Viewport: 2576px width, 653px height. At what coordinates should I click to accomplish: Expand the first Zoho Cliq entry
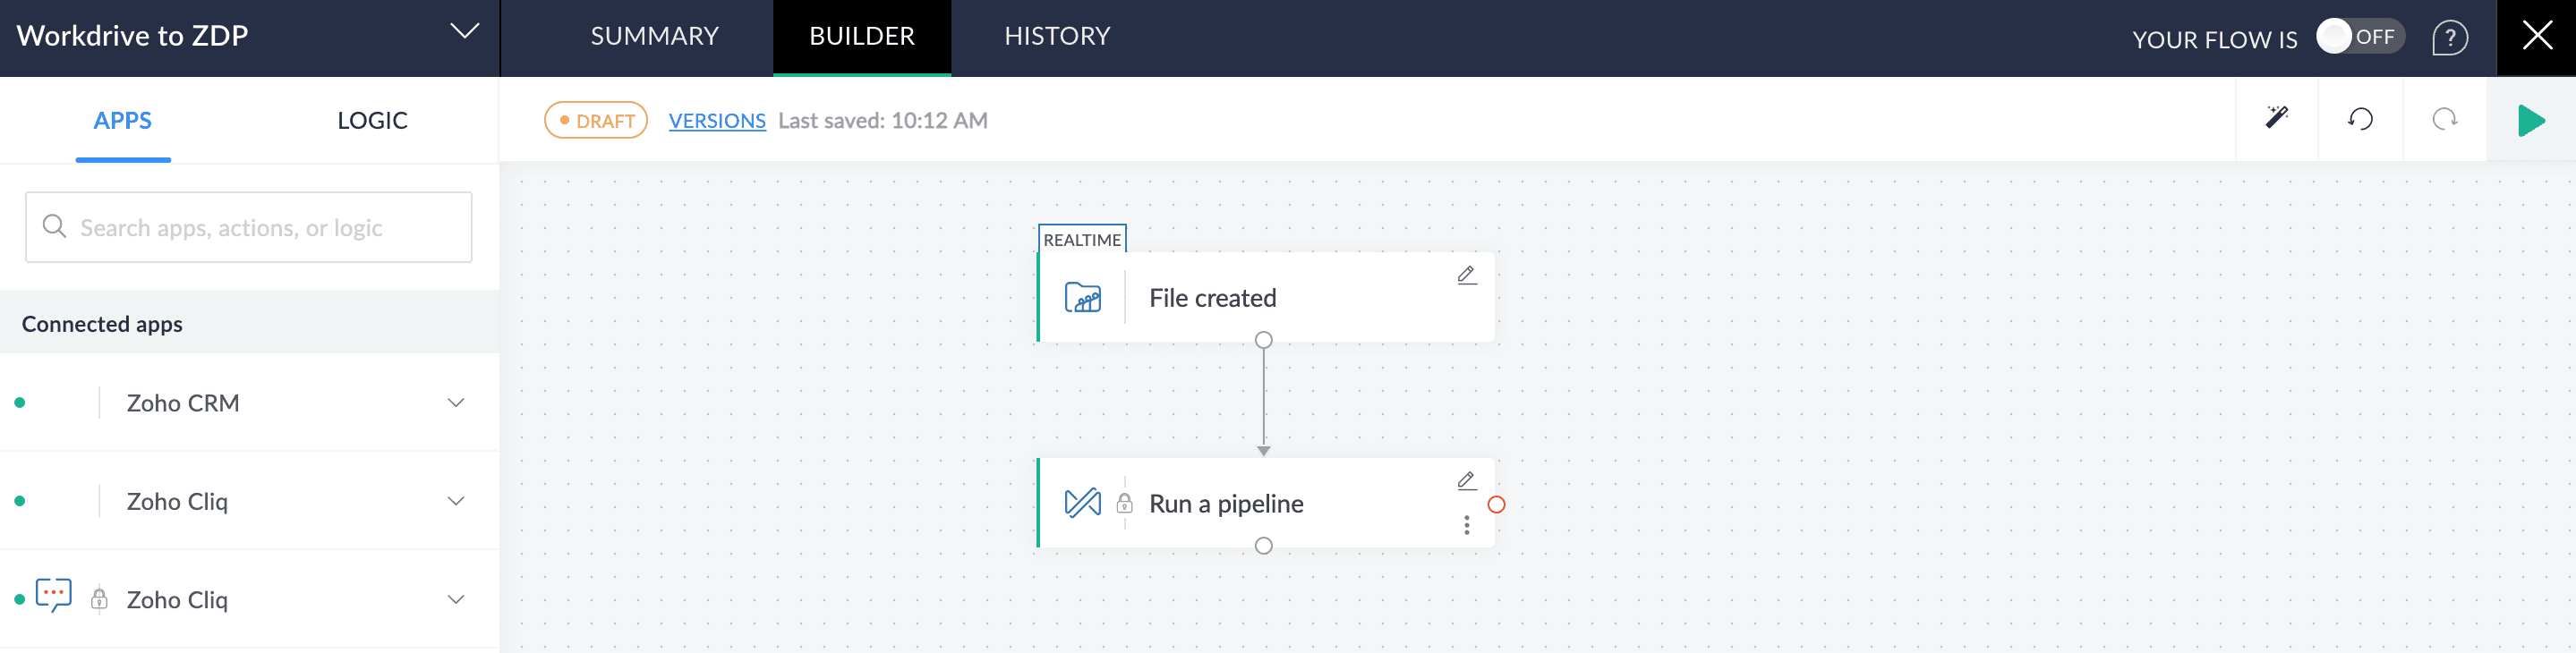pos(455,501)
